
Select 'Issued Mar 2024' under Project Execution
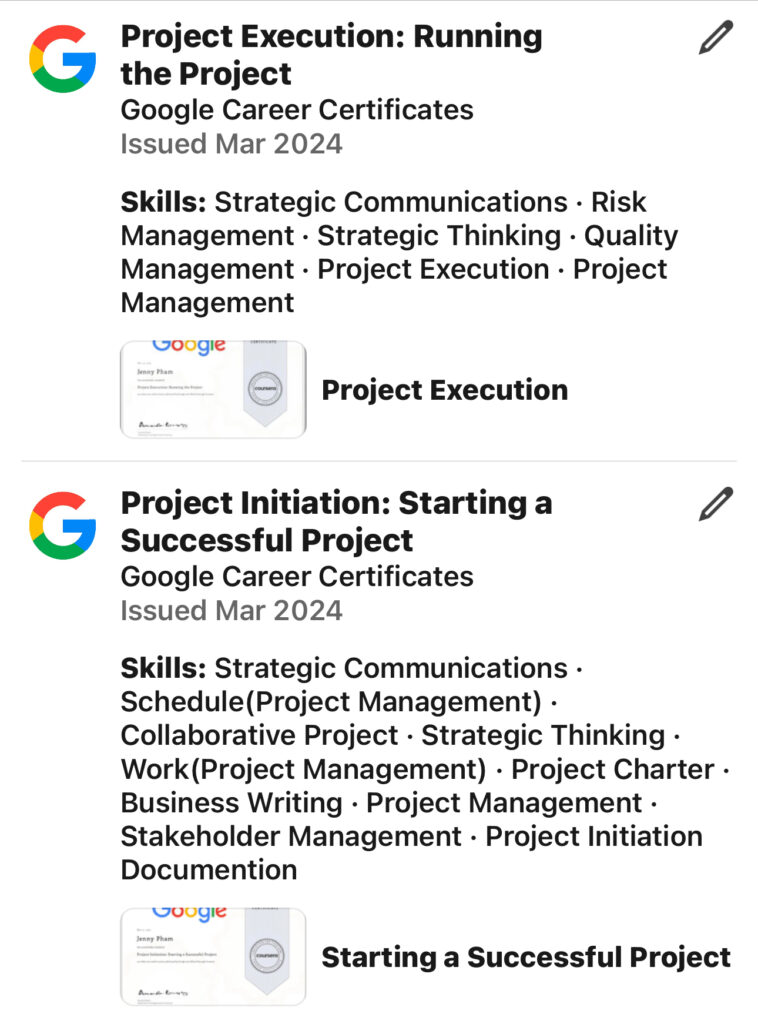coord(231,144)
